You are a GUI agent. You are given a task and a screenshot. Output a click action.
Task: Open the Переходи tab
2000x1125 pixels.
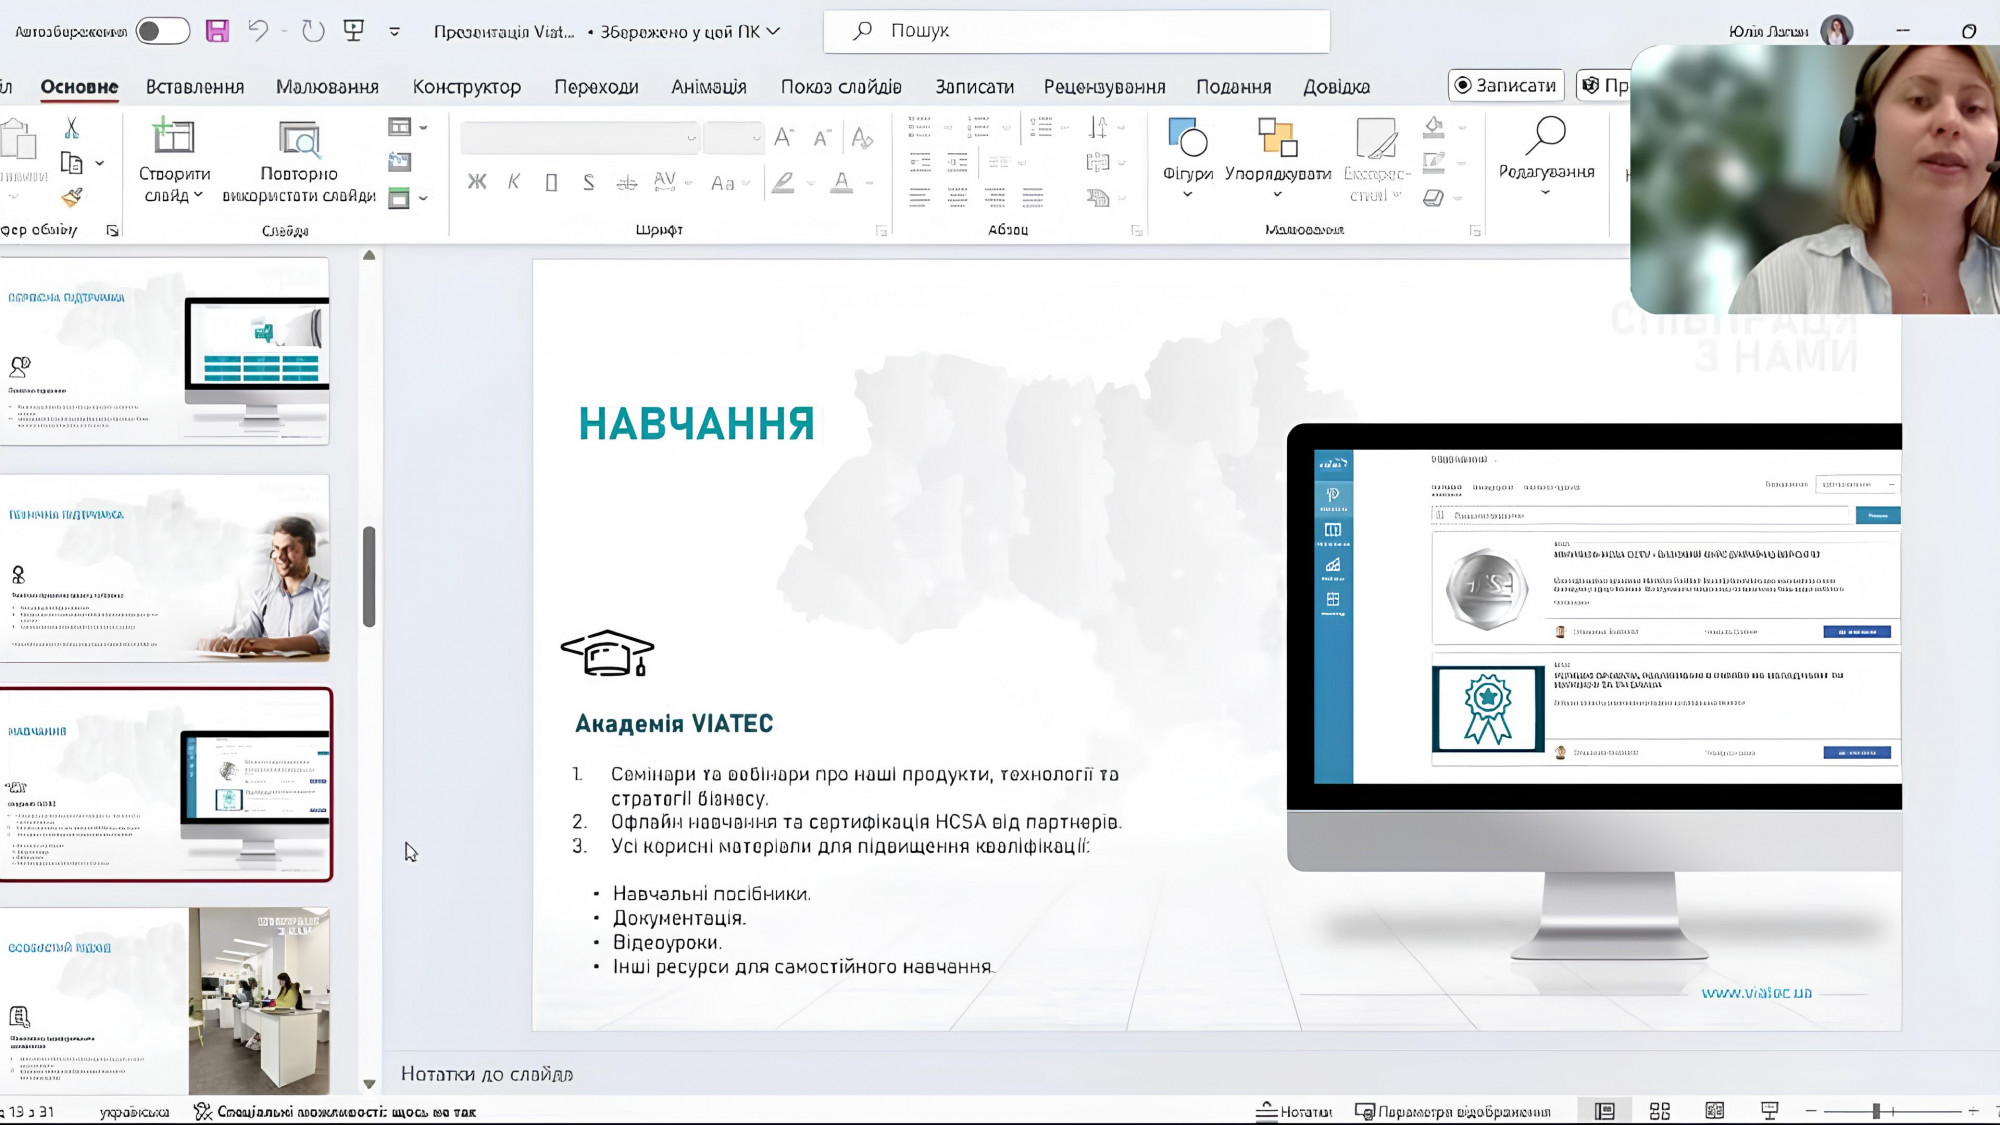pyautogui.click(x=596, y=87)
